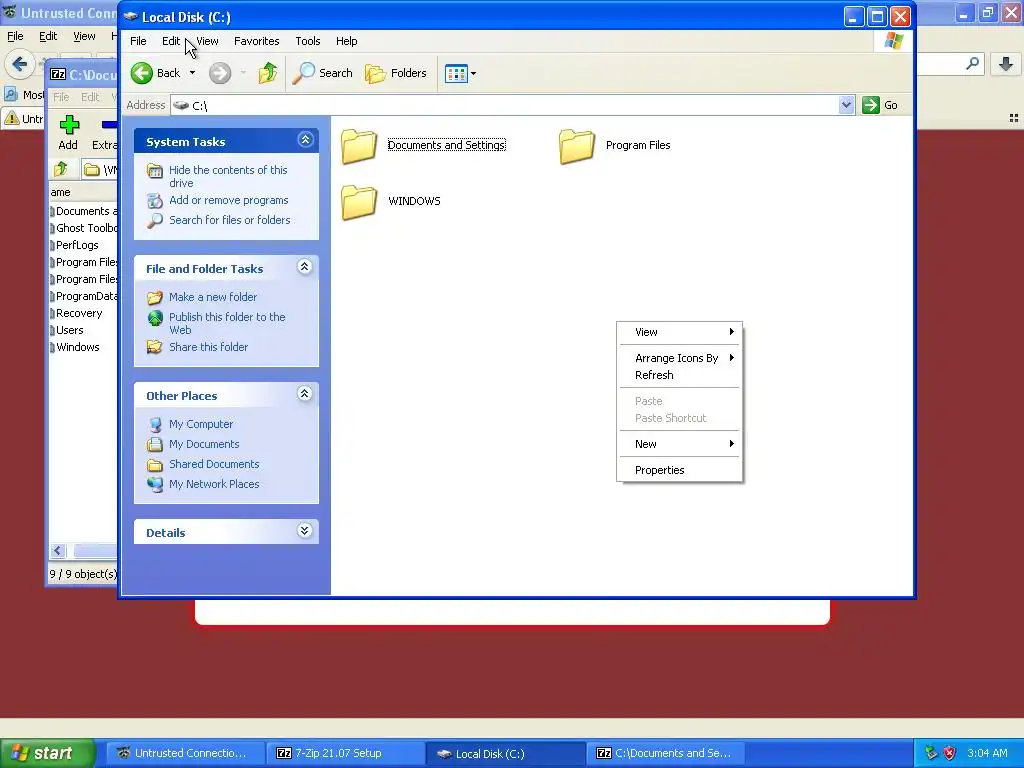Click Publish this folder to the Web
The height and width of the screenshot is (768, 1024).
point(227,323)
